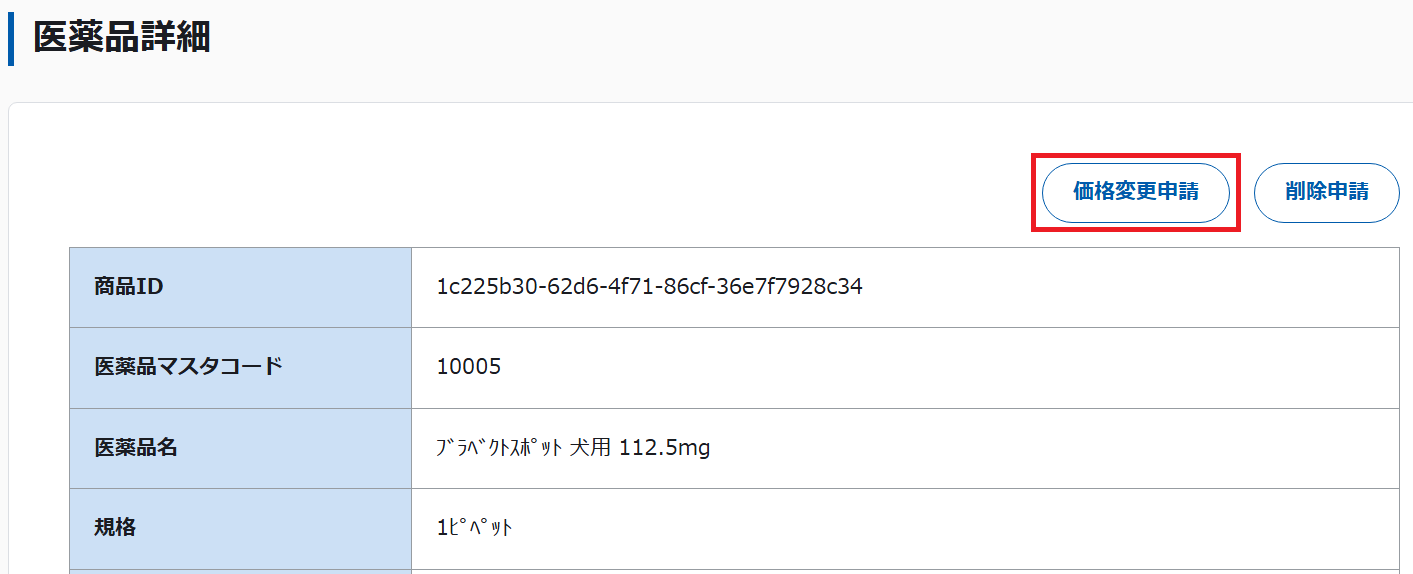
Task: Click the 価格変更申請 button
Action: pyautogui.click(x=1135, y=192)
